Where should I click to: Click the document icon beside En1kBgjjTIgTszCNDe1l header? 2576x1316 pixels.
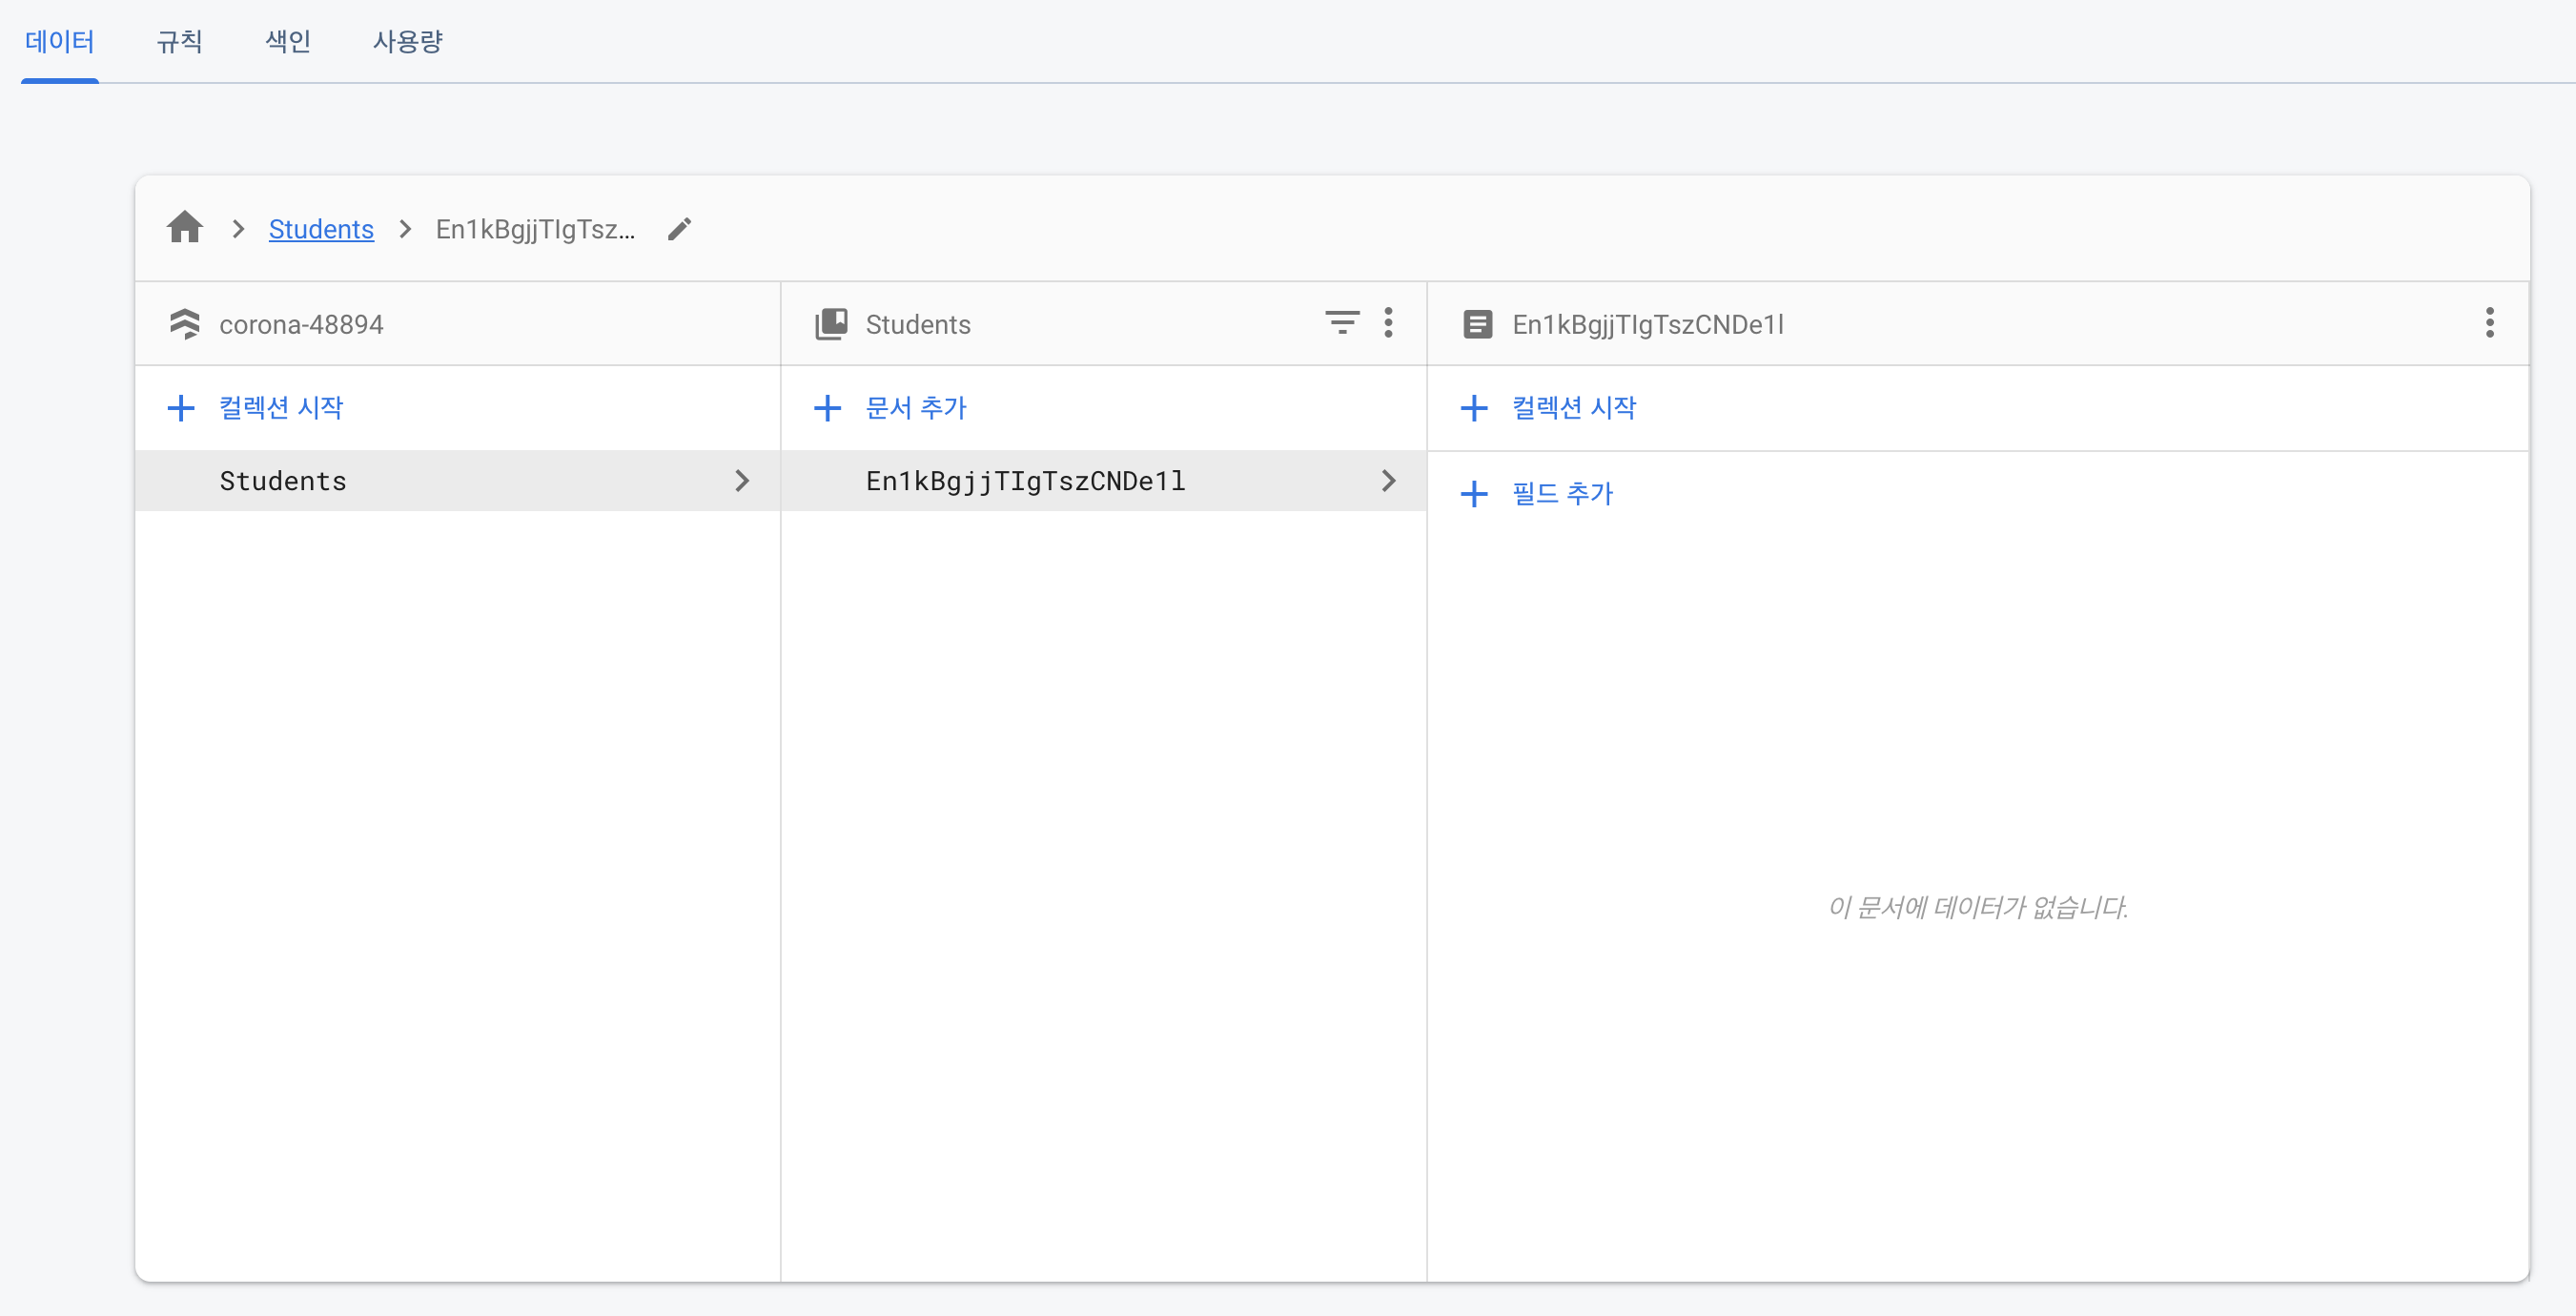pos(1477,324)
